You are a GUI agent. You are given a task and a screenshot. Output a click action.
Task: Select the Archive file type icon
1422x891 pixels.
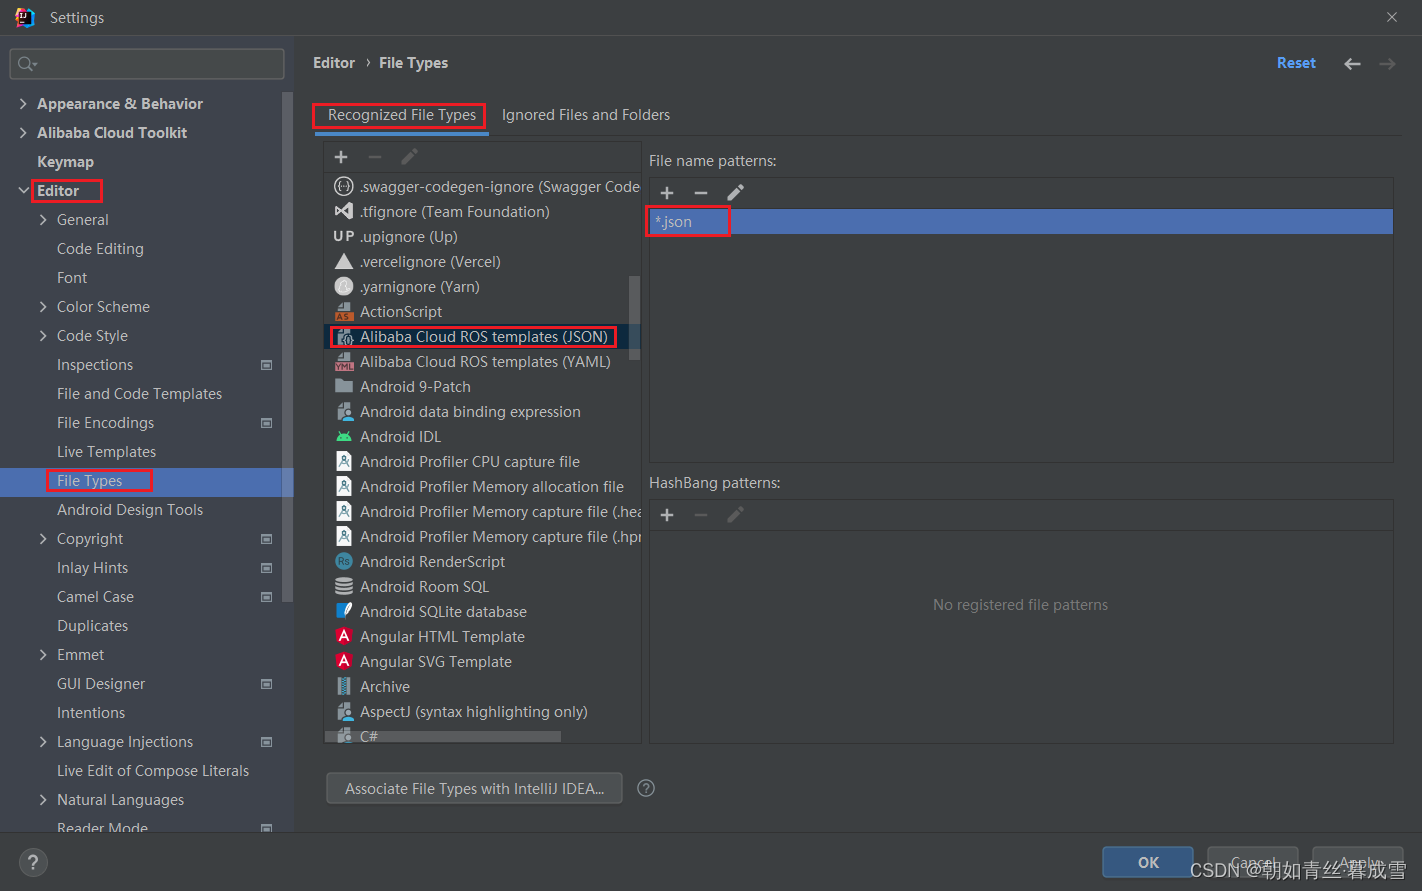tap(344, 687)
